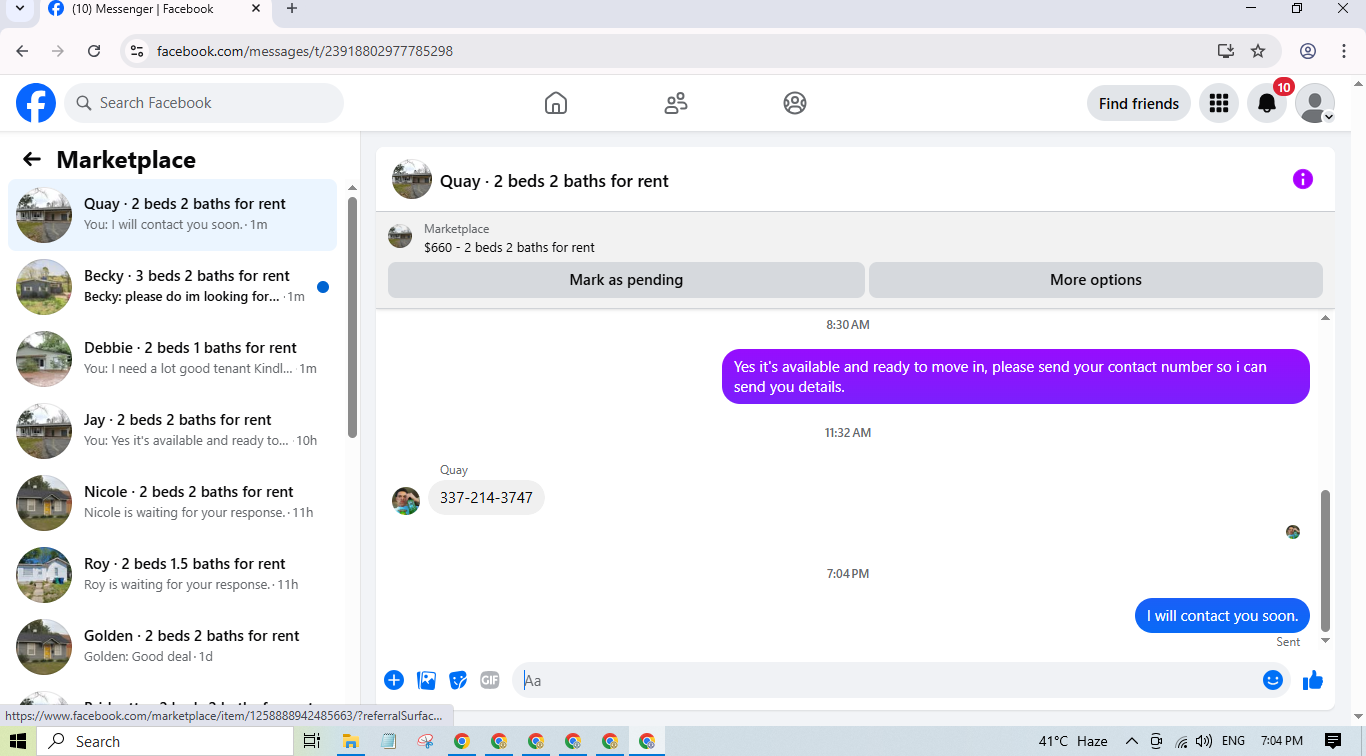View site information icon in address bar
This screenshot has height=756, width=1366.
[x=138, y=51]
